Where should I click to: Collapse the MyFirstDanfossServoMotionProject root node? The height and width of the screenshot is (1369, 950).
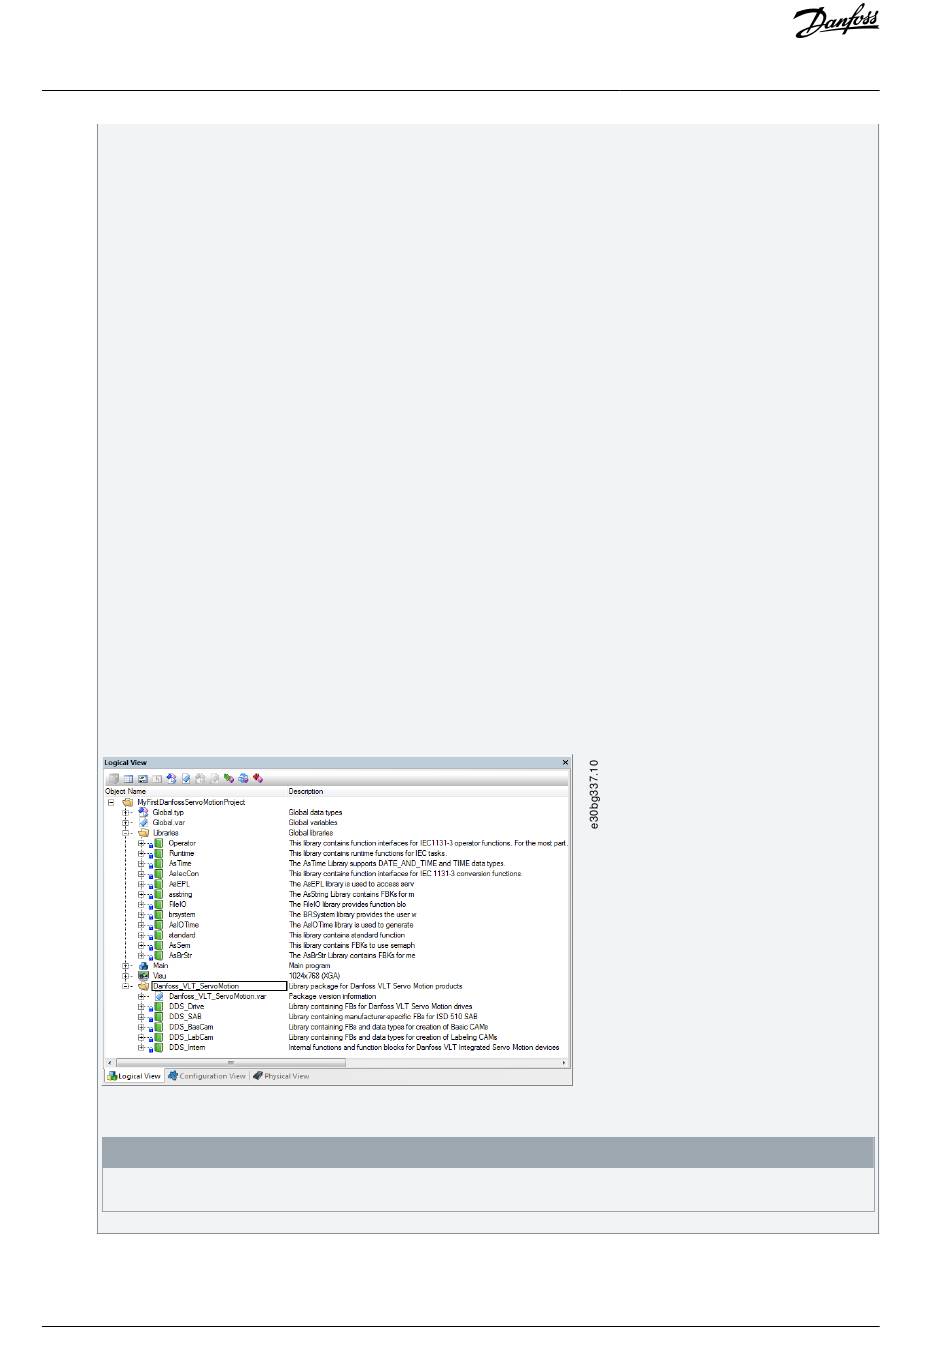click(x=111, y=802)
